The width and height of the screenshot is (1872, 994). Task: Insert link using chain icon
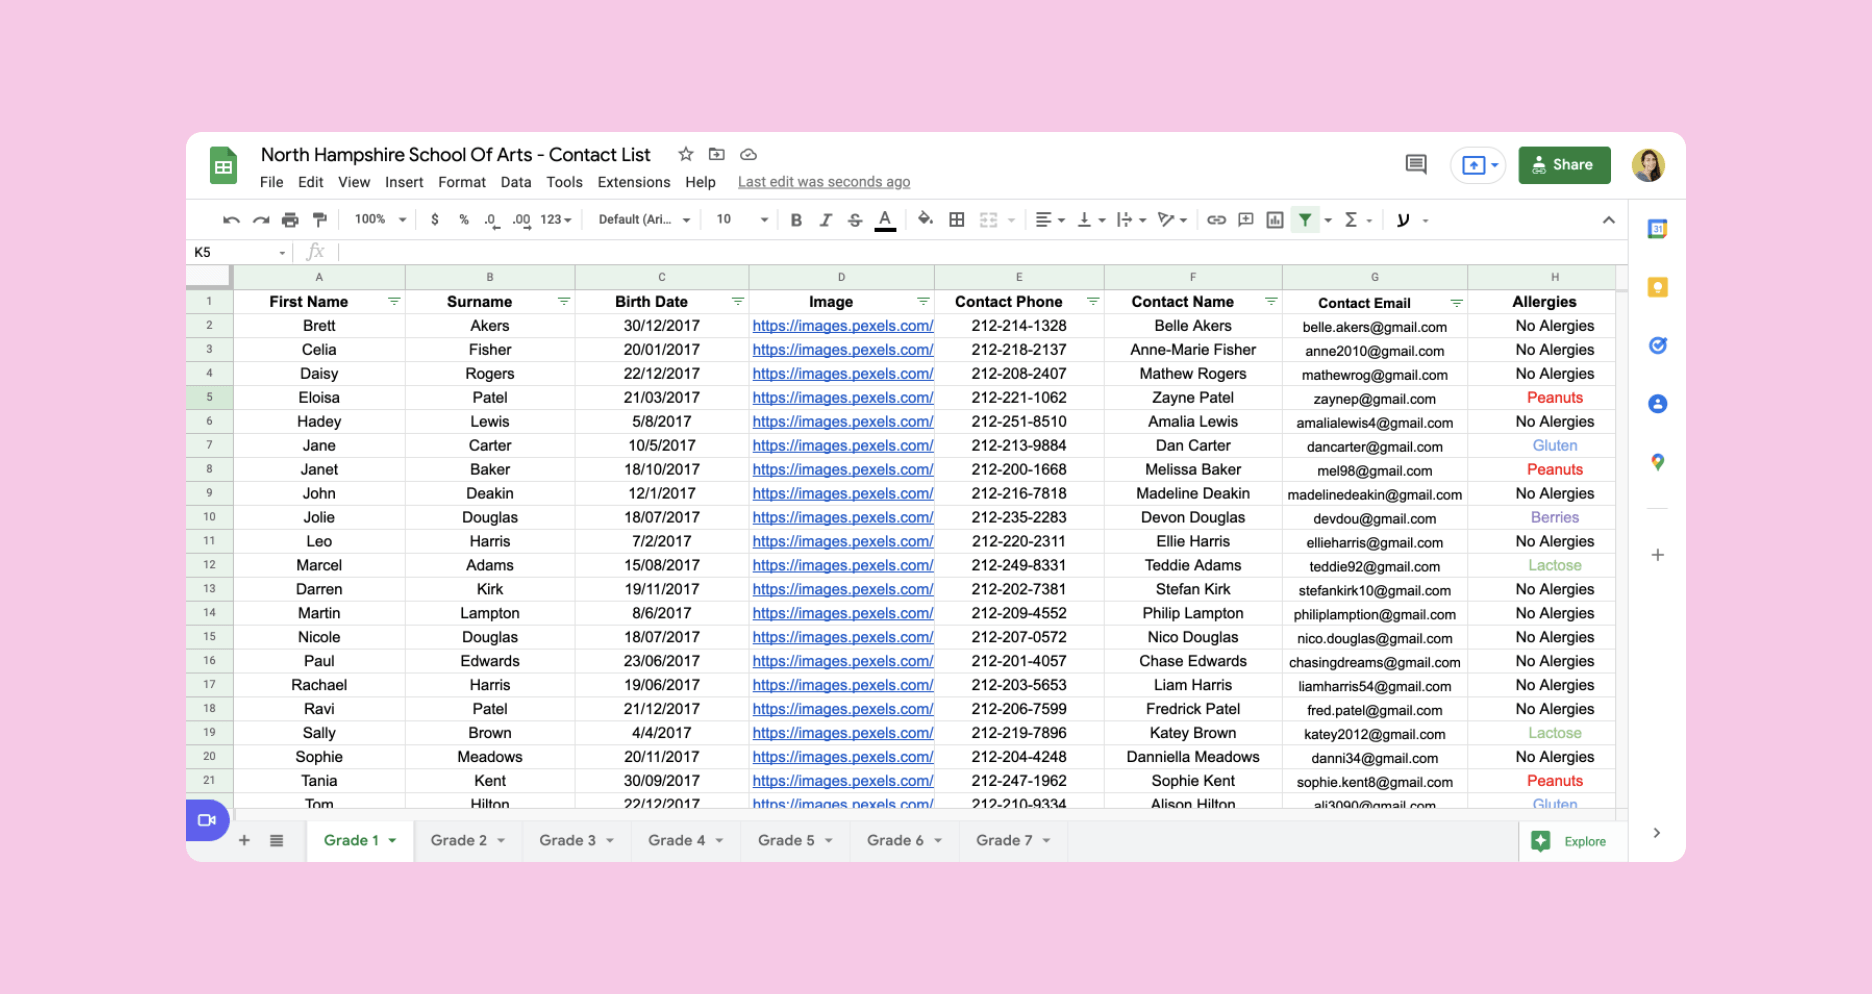tap(1216, 220)
